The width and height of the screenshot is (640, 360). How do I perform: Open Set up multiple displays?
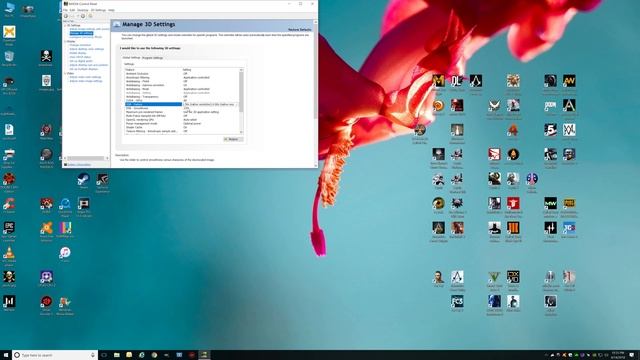point(84,69)
